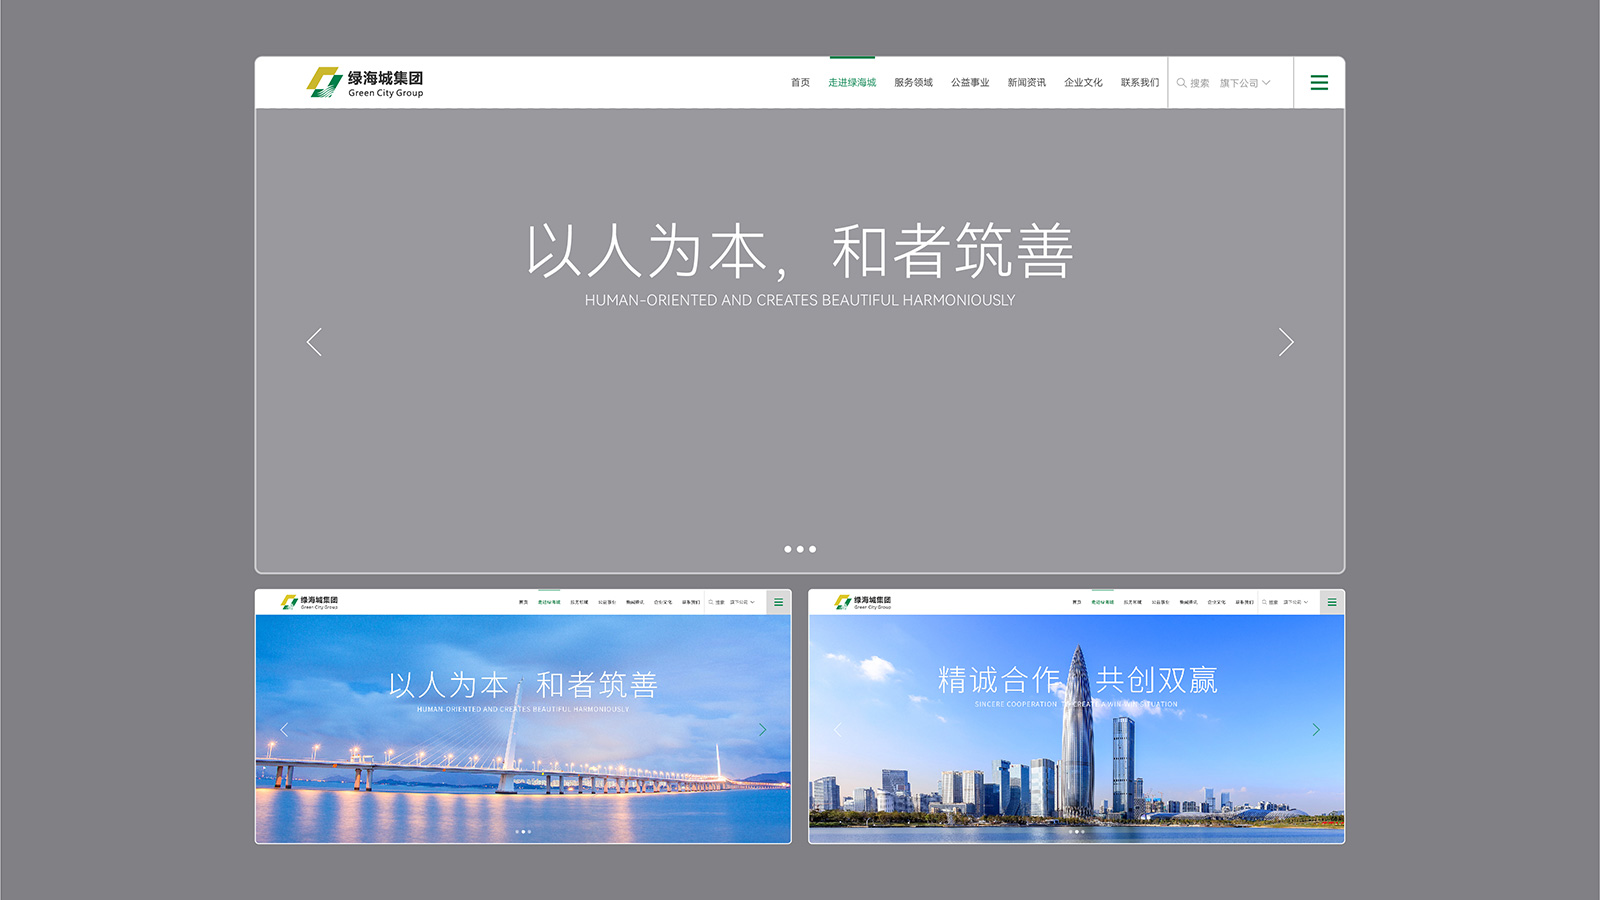This screenshot has width=1600, height=900.
Task: Go to previous slide in large gray banner
Action: click(x=314, y=342)
